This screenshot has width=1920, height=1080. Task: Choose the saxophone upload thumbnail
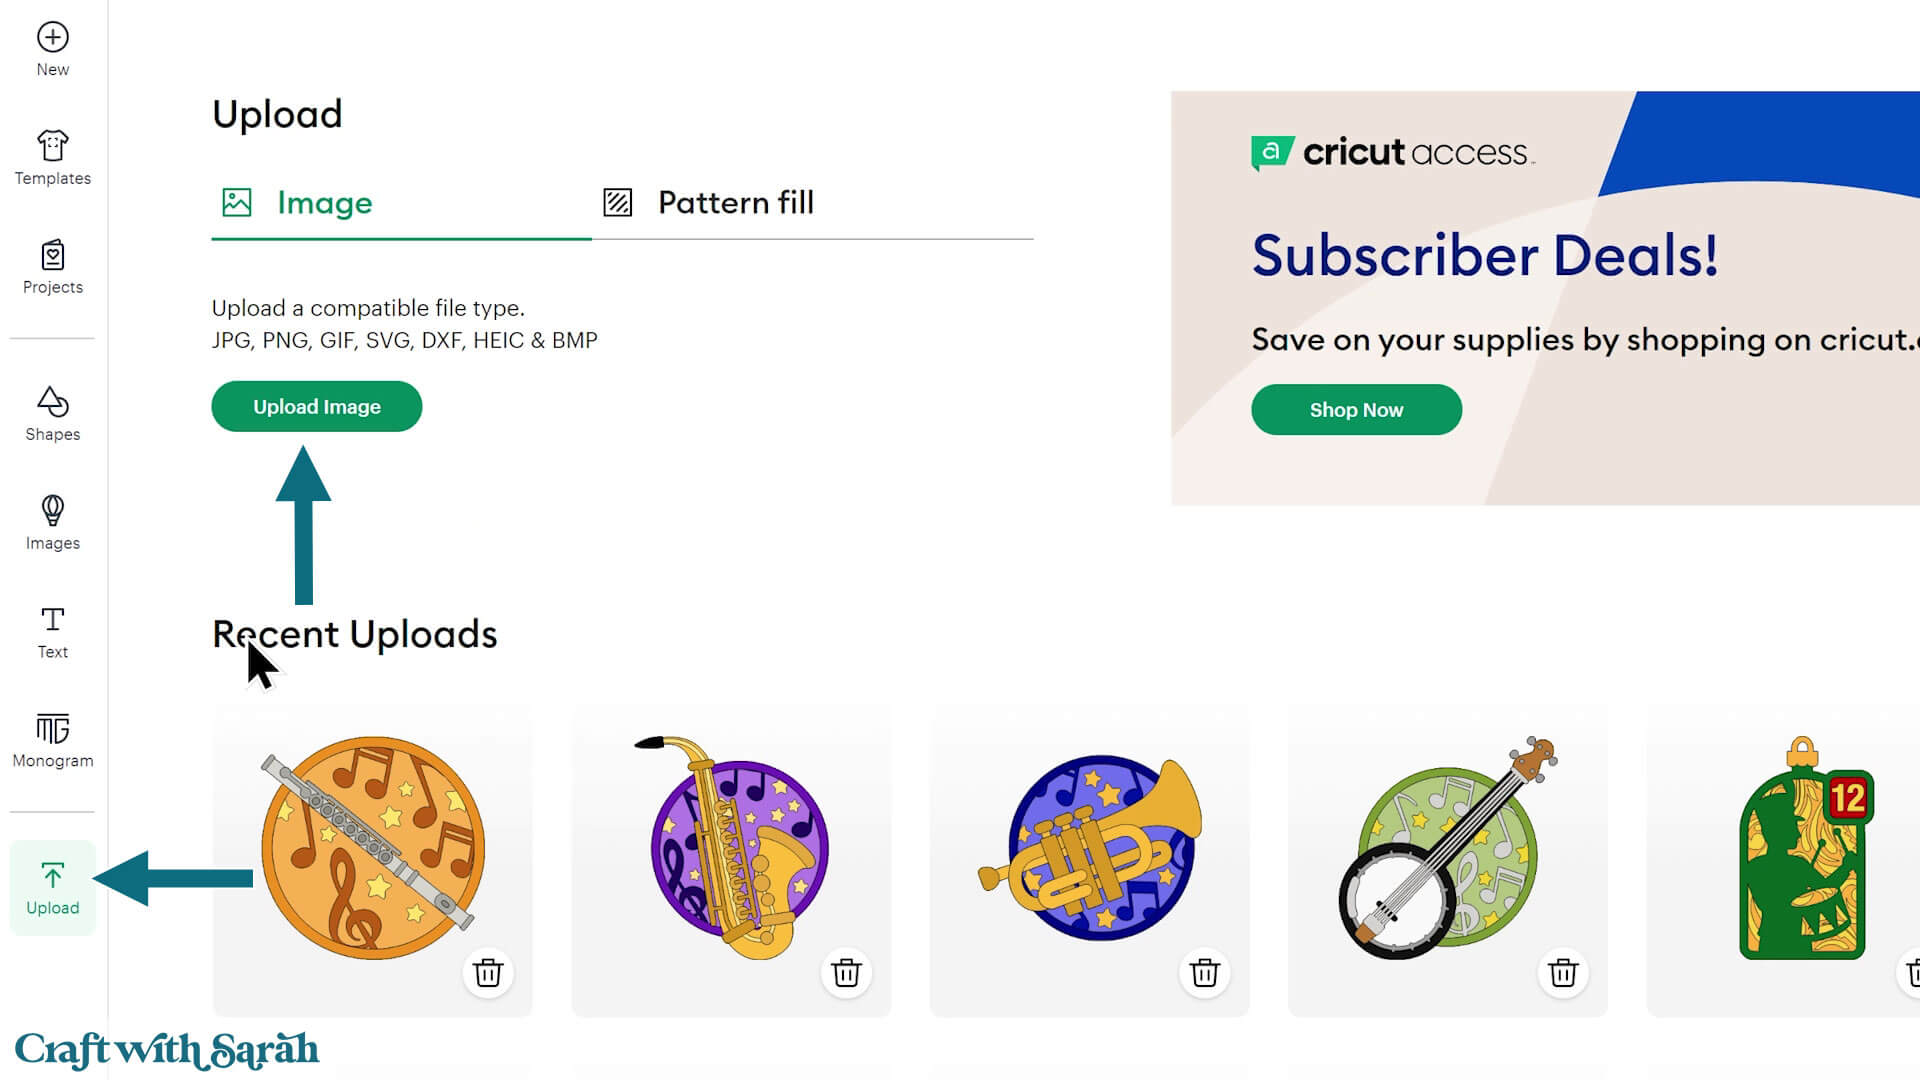[x=730, y=848]
